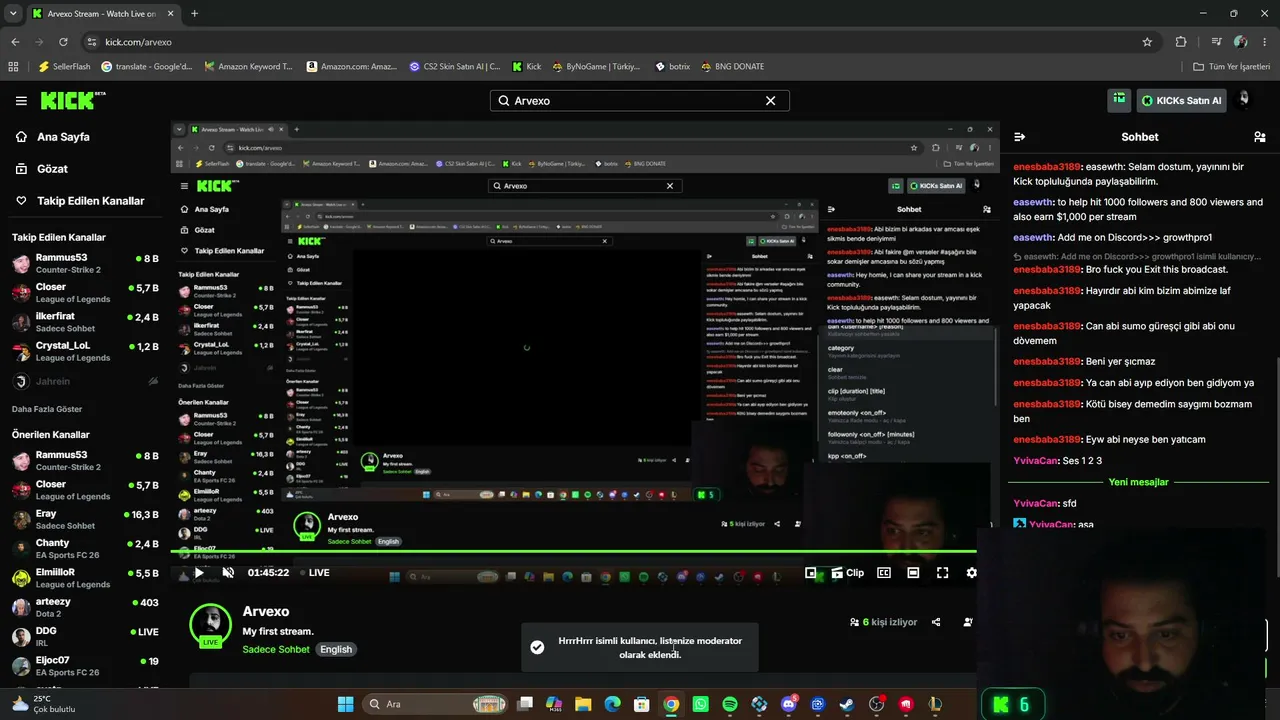Screen dimensions: 1280x720
Task: Open WhatsApp from the taskbar
Action: (x=700, y=704)
